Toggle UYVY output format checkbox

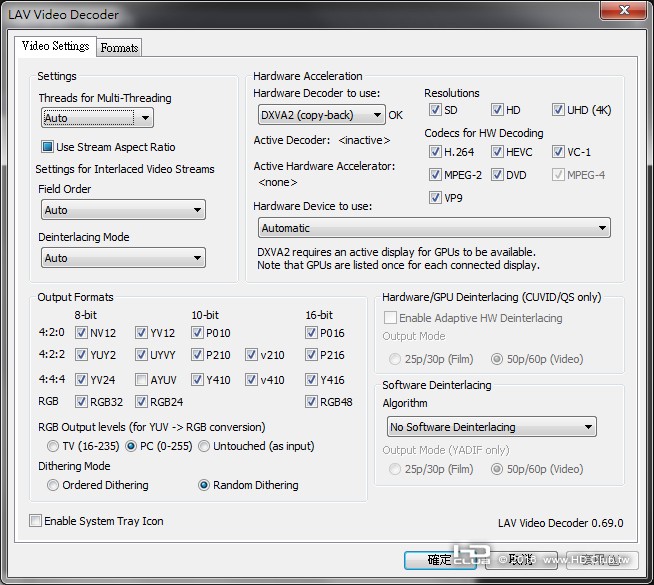pyautogui.click(x=141, y=354)
